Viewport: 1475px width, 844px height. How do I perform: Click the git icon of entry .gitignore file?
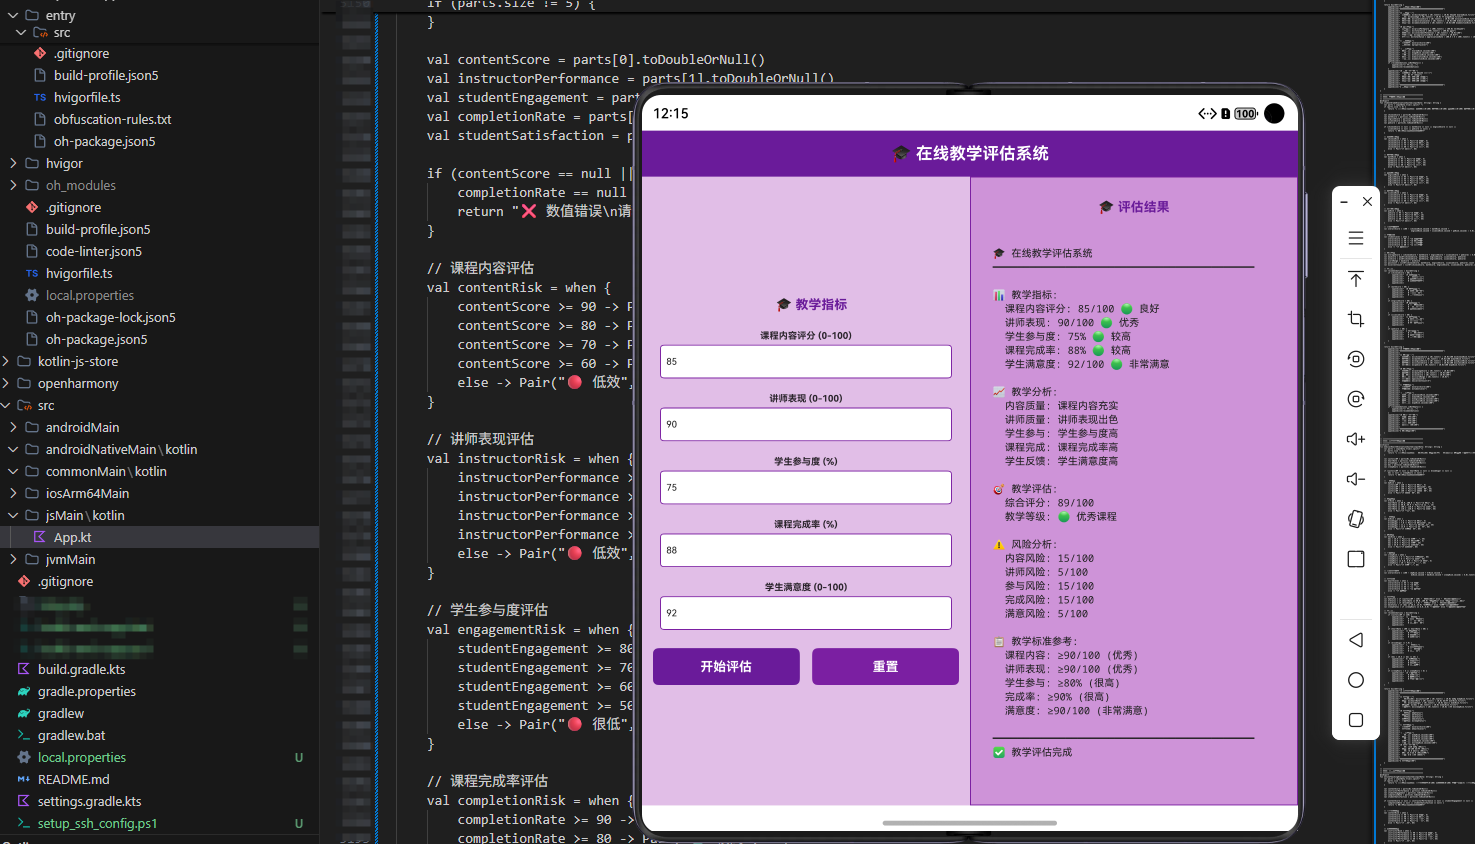tap(40, 53)
